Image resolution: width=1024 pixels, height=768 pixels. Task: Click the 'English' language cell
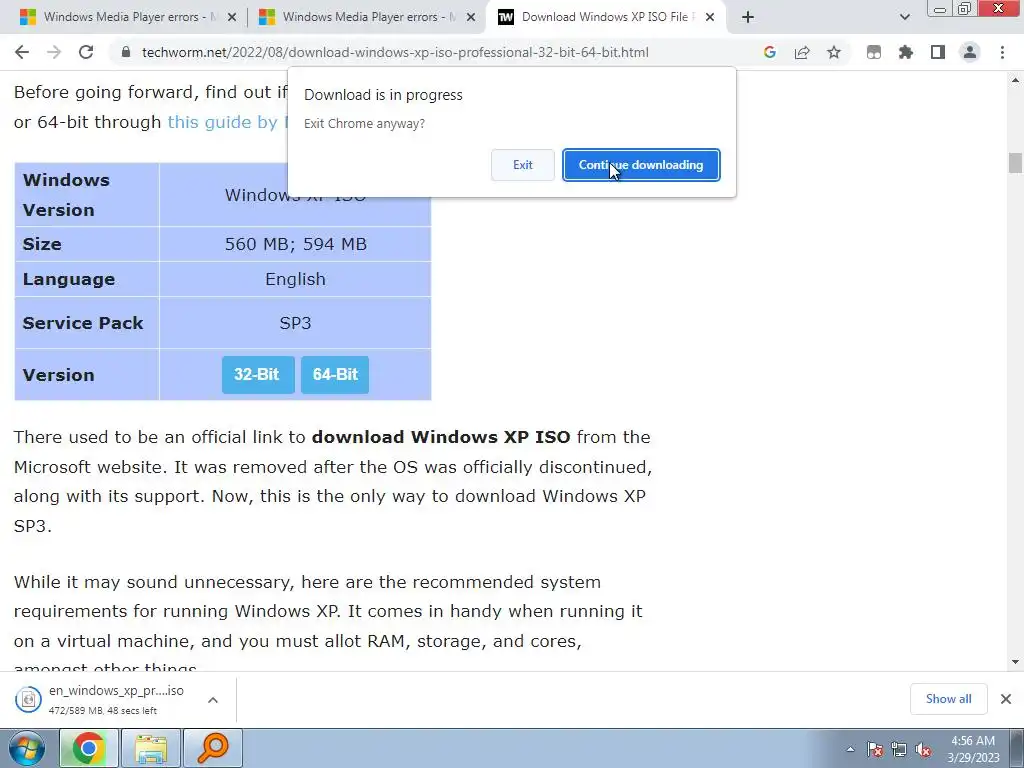pos(295,280)
